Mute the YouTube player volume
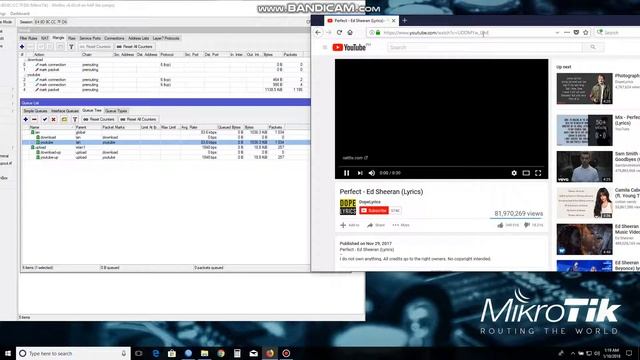Screen dimensions: 640x360 (x=372, y=173)
